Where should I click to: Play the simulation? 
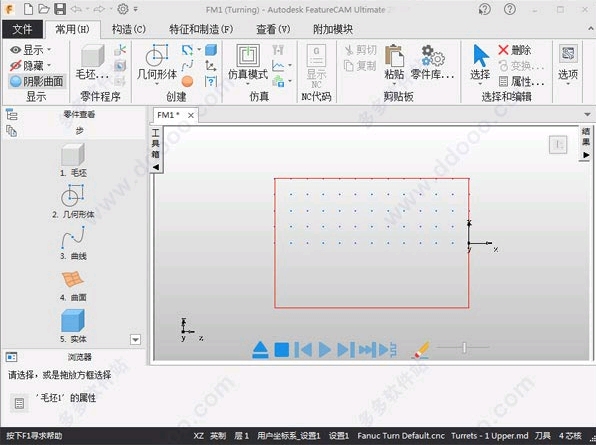324,350
